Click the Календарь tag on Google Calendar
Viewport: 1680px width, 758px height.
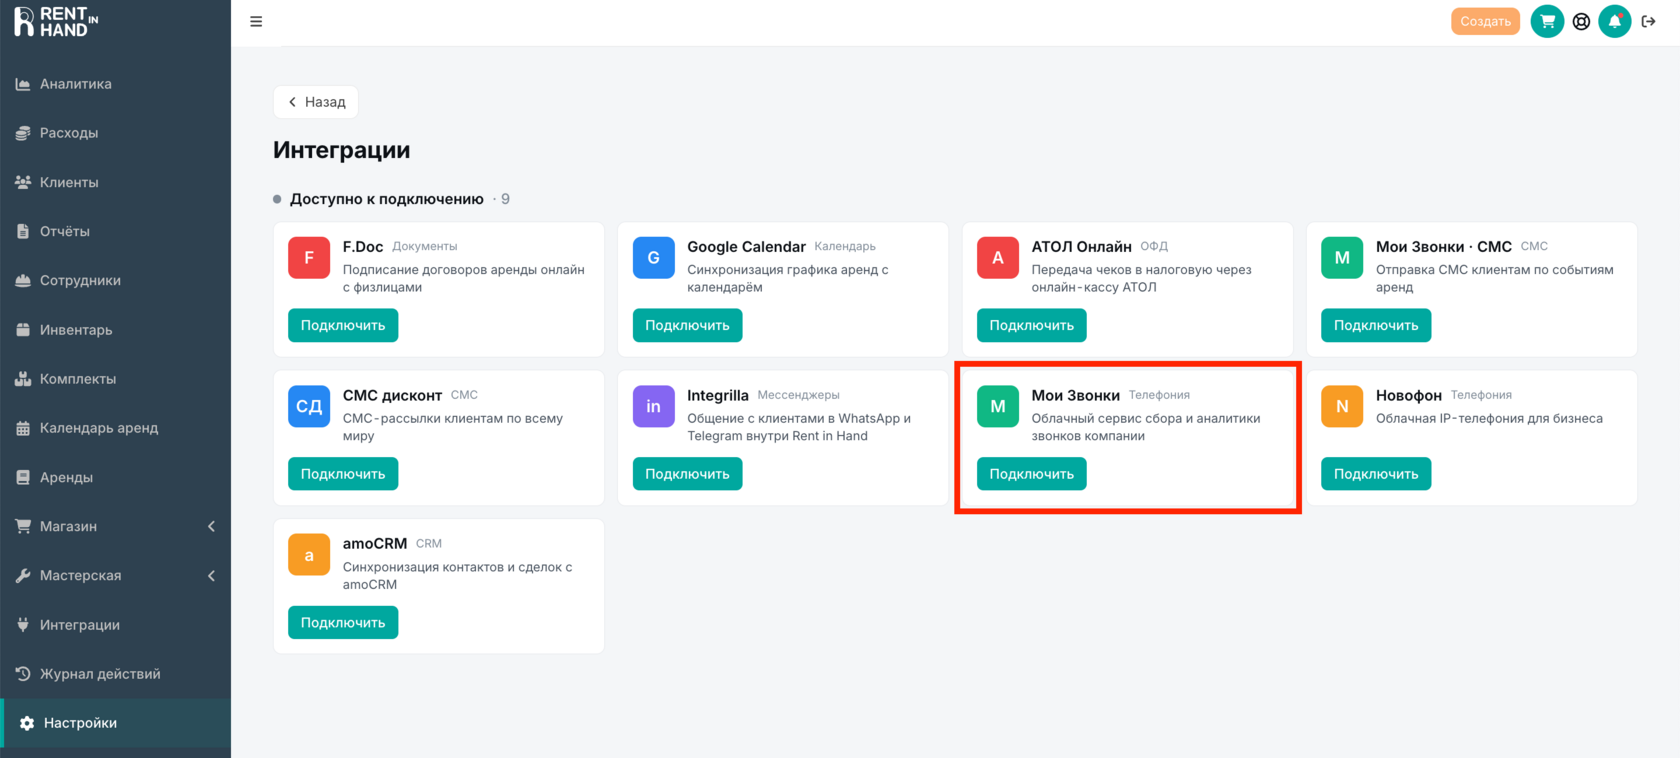pos(845,247)
